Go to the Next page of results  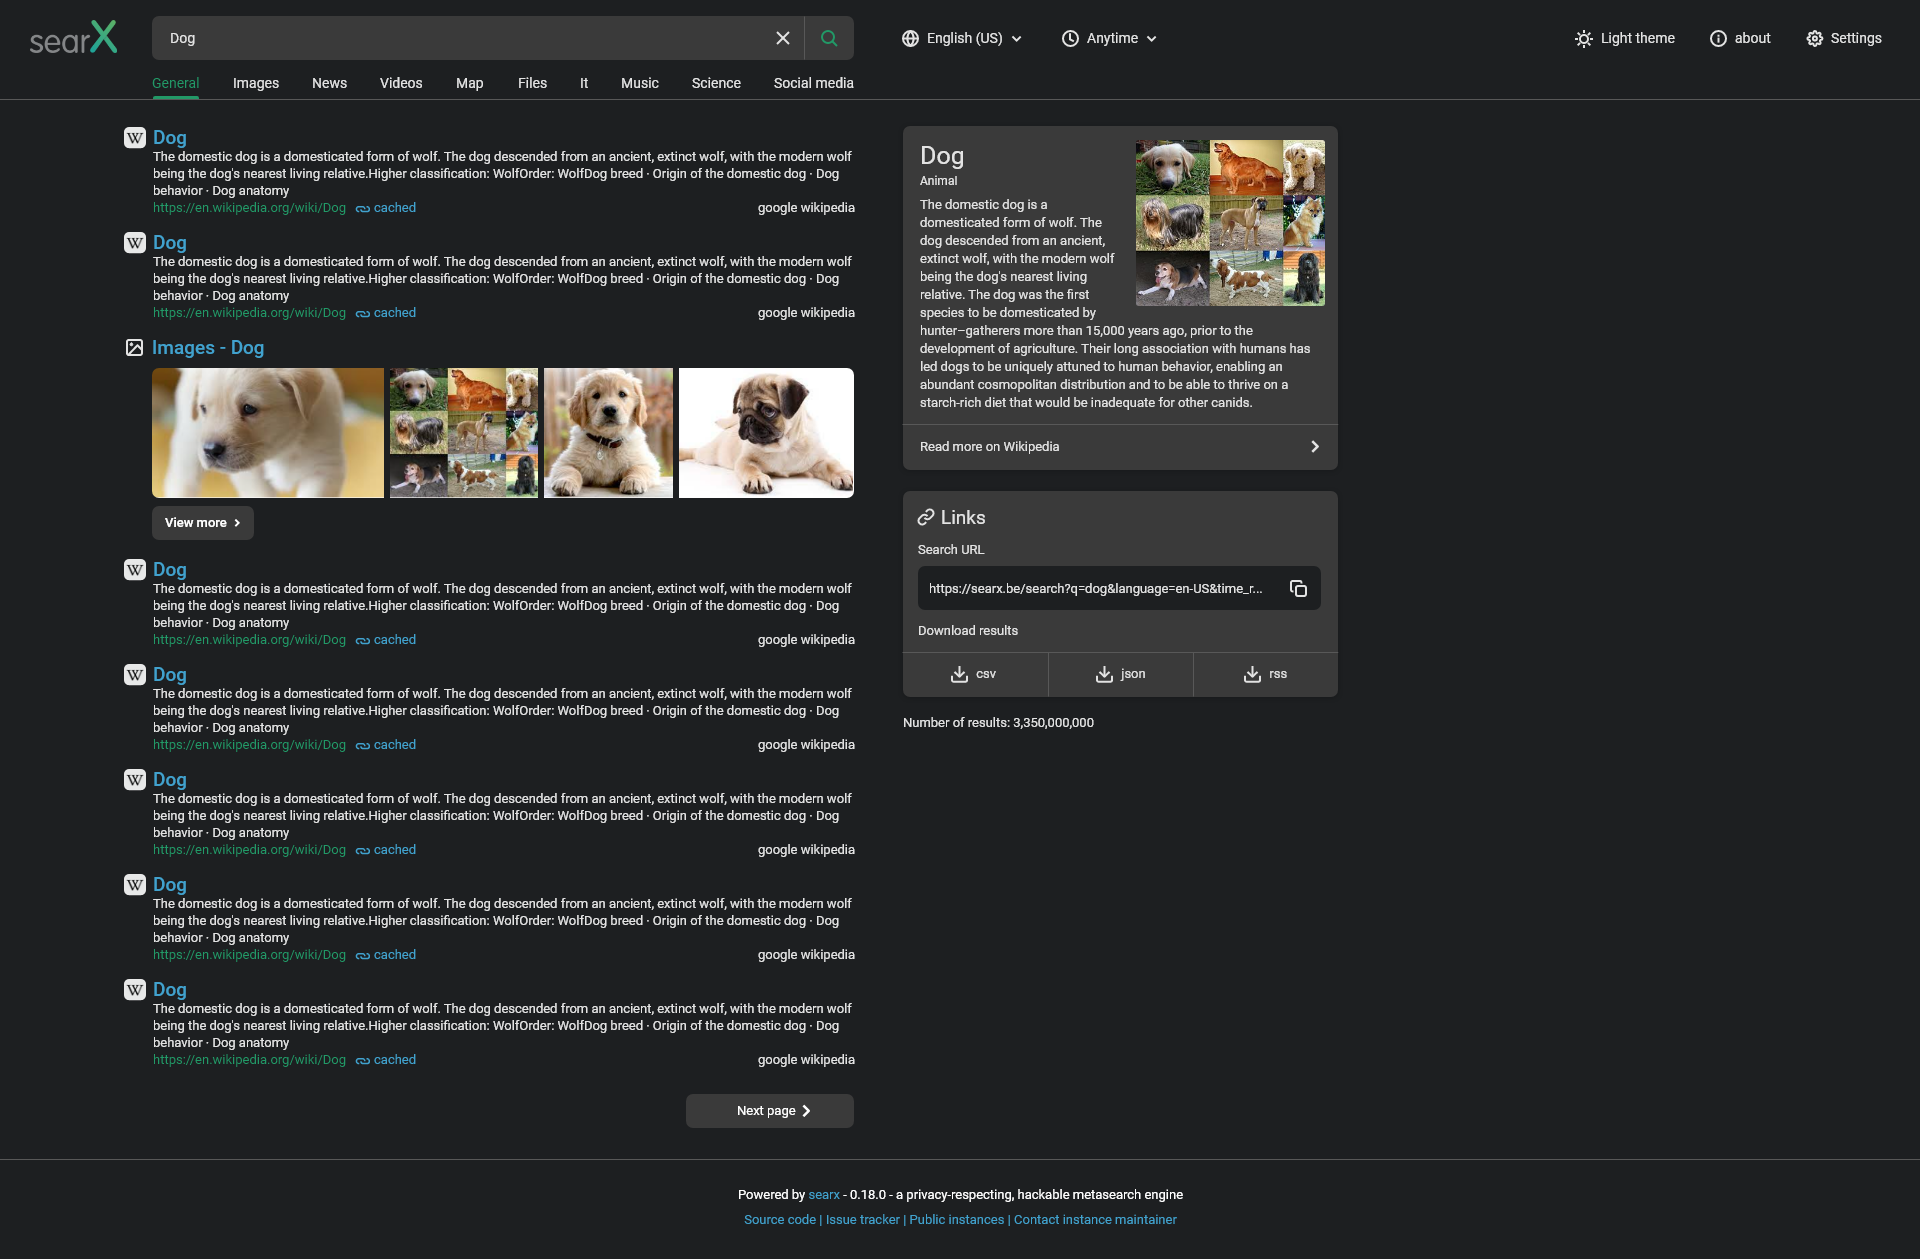769,1110
